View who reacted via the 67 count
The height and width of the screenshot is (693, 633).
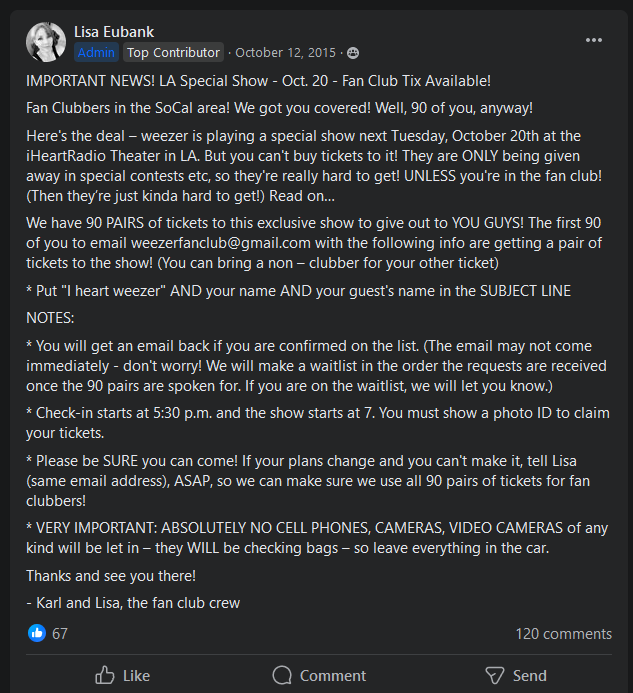(x=60, y=633)
